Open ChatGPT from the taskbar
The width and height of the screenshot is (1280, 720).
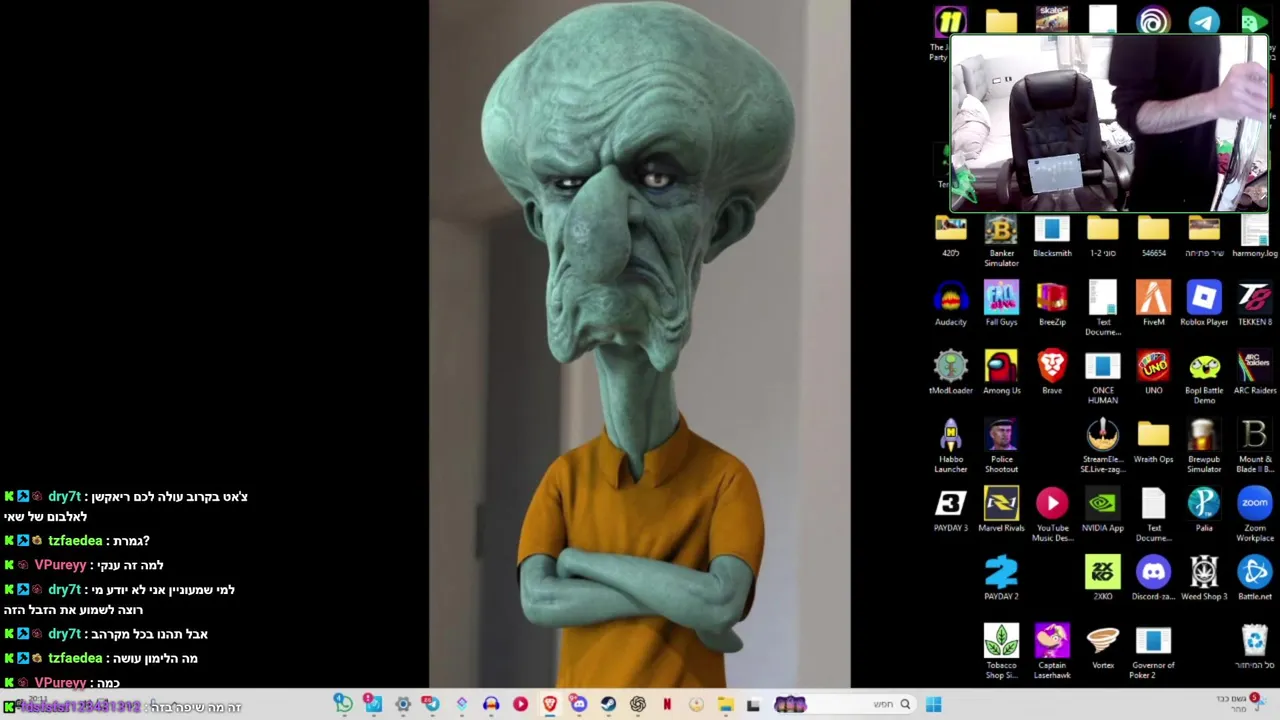(x=637, y=705)
